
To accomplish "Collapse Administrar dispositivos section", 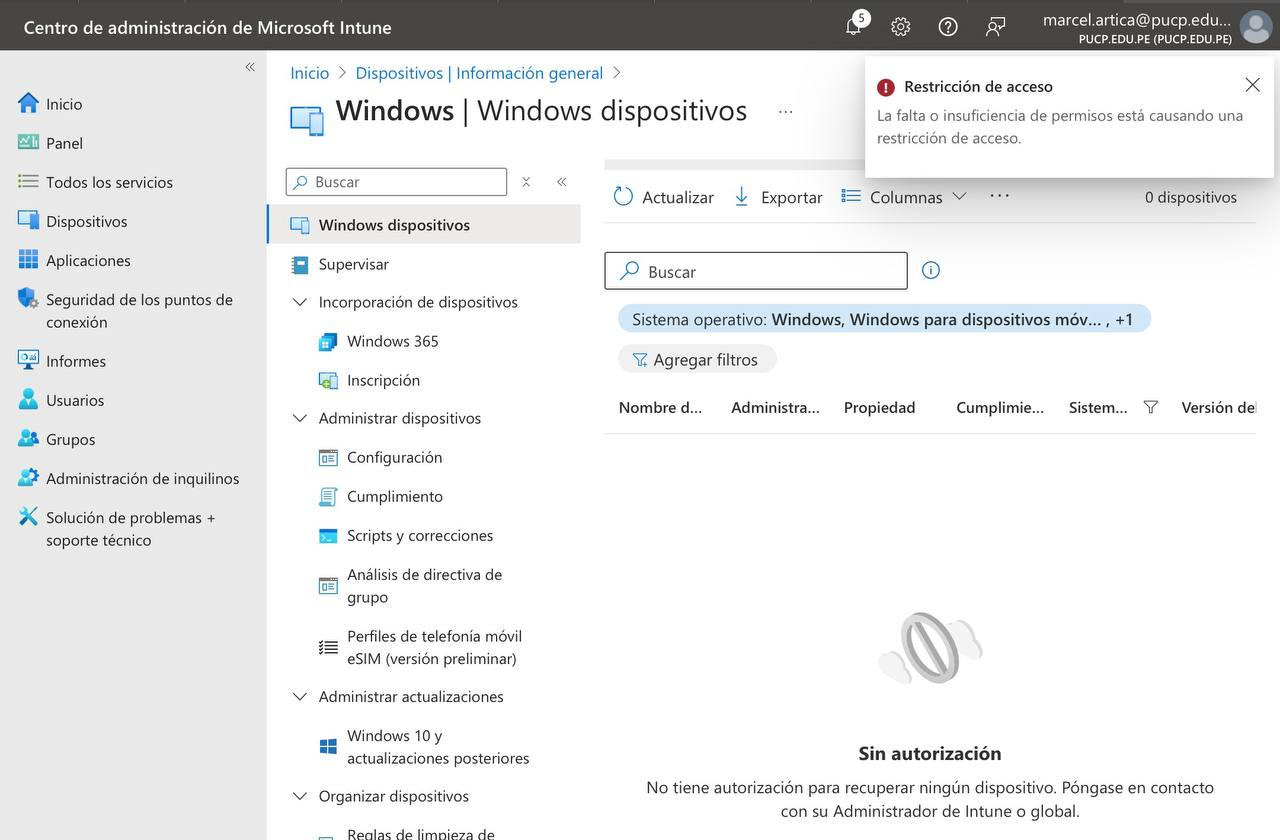I will tap(299, 418).
